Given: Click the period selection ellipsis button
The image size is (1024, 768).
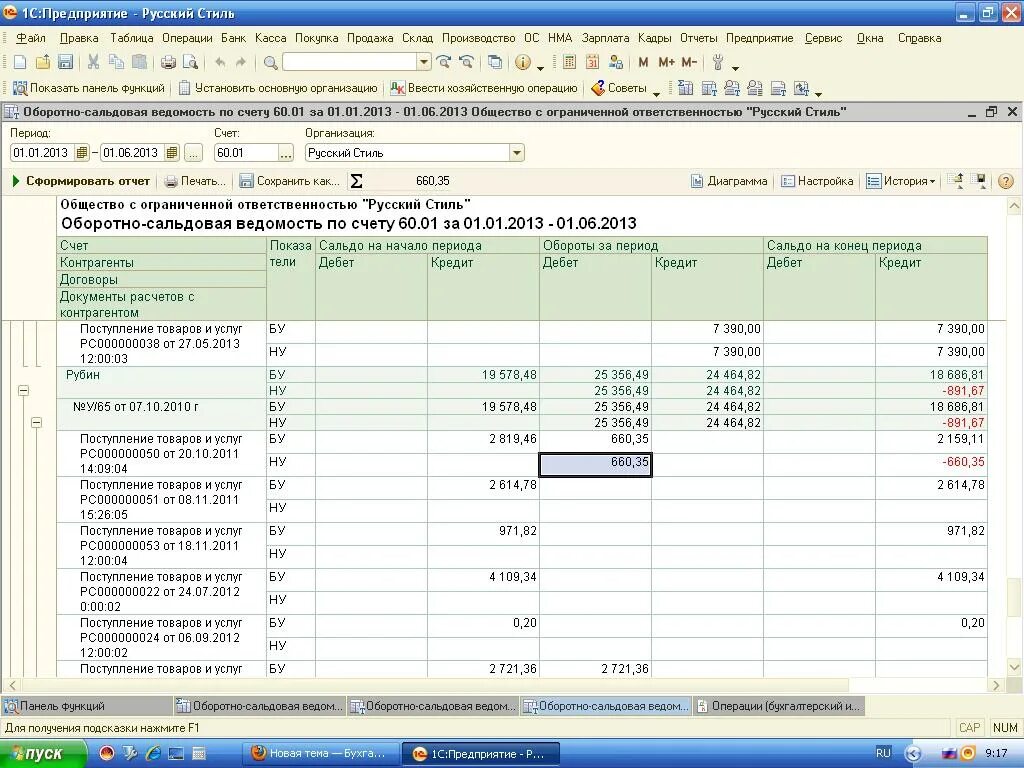Looking at the screenshot, I should (x=193, y=153).
